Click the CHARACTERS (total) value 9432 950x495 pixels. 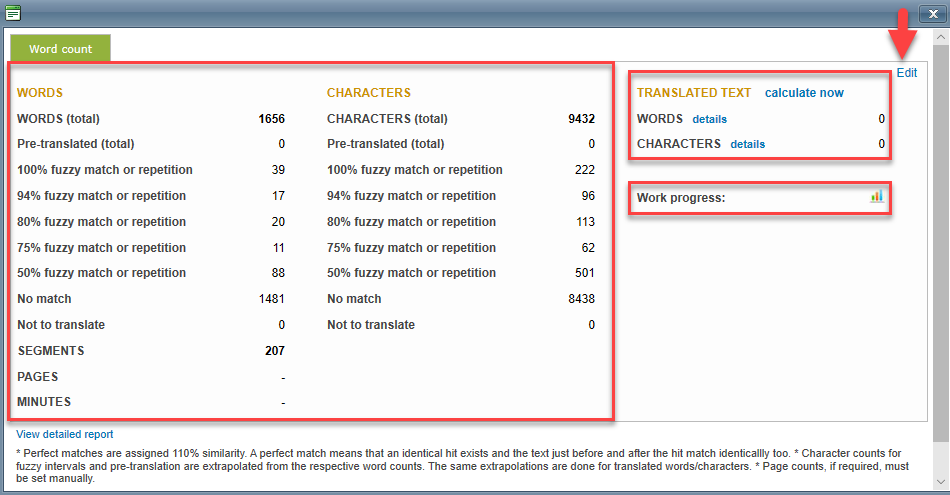[581, 119]
